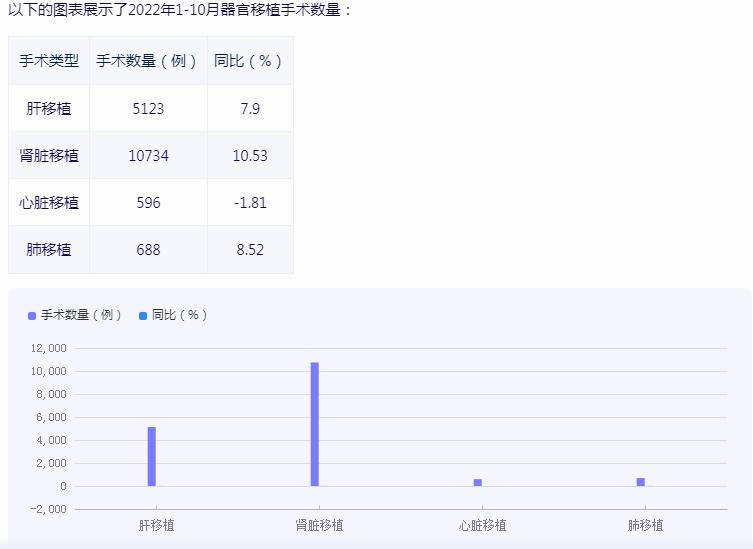This screenshot has height=549, width=753.
Task: Click the 12,000 y-axis label
Action: [x=49, y=348]
